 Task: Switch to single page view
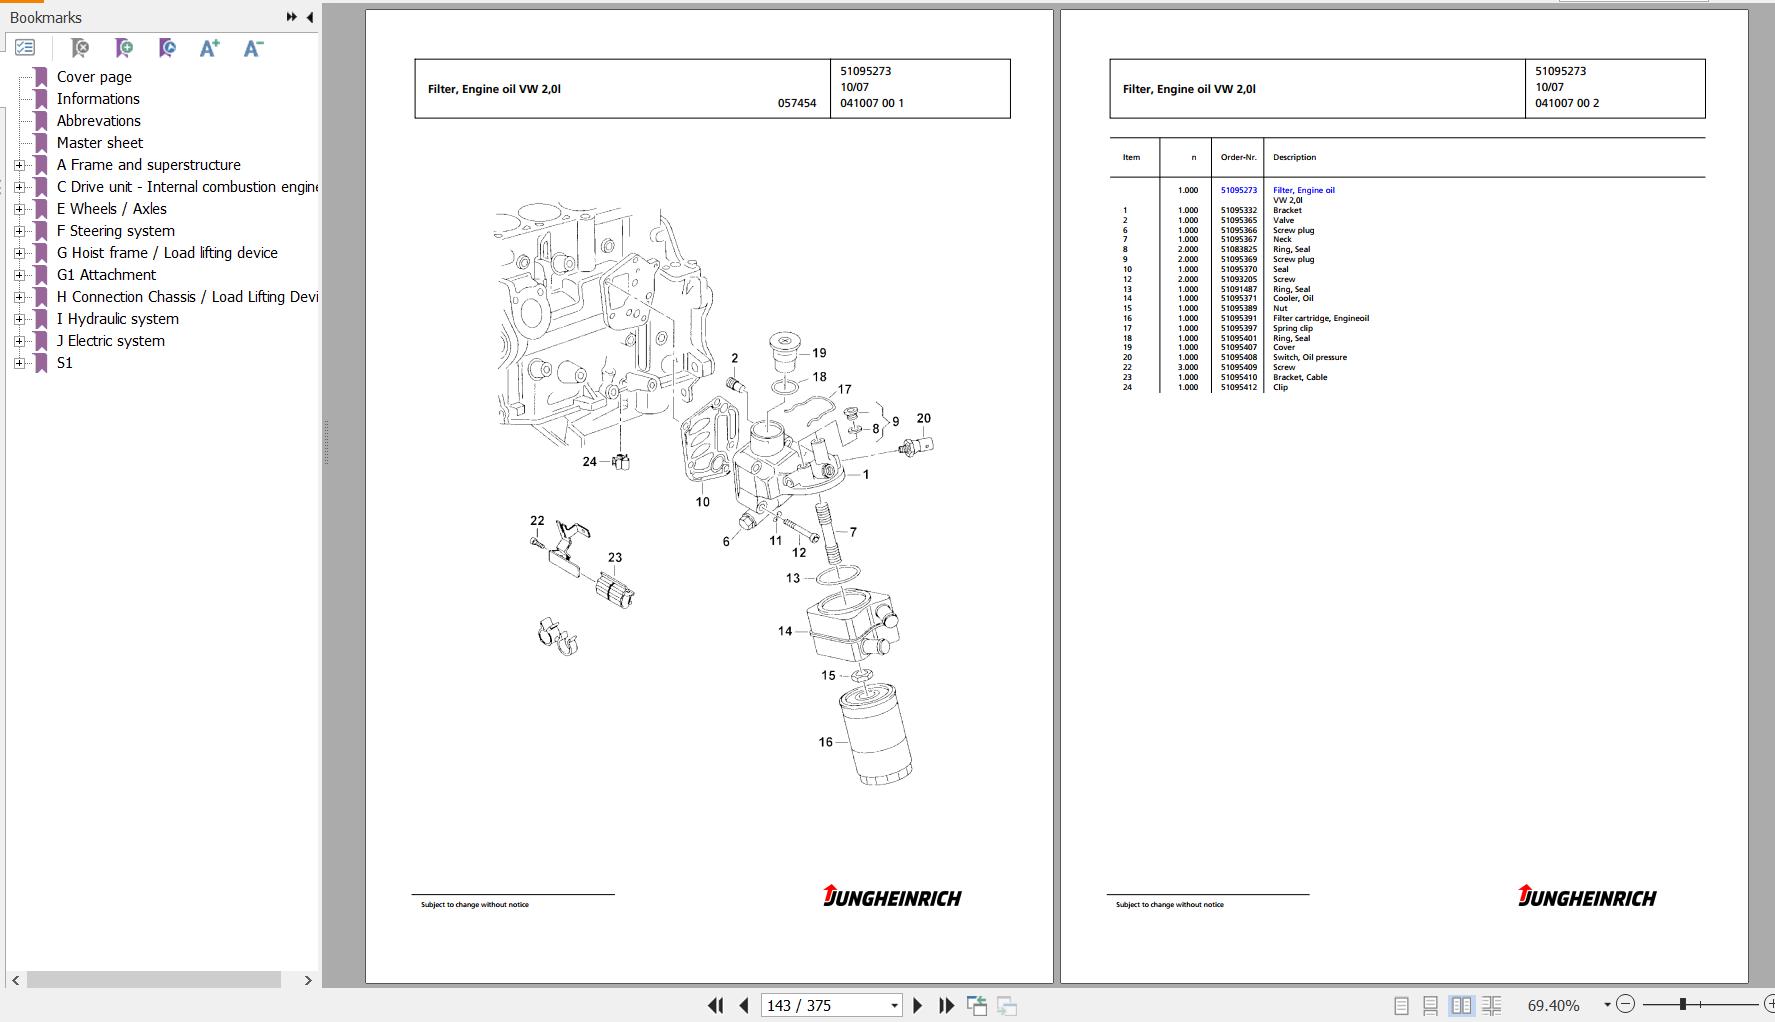coord(1401,1005)
